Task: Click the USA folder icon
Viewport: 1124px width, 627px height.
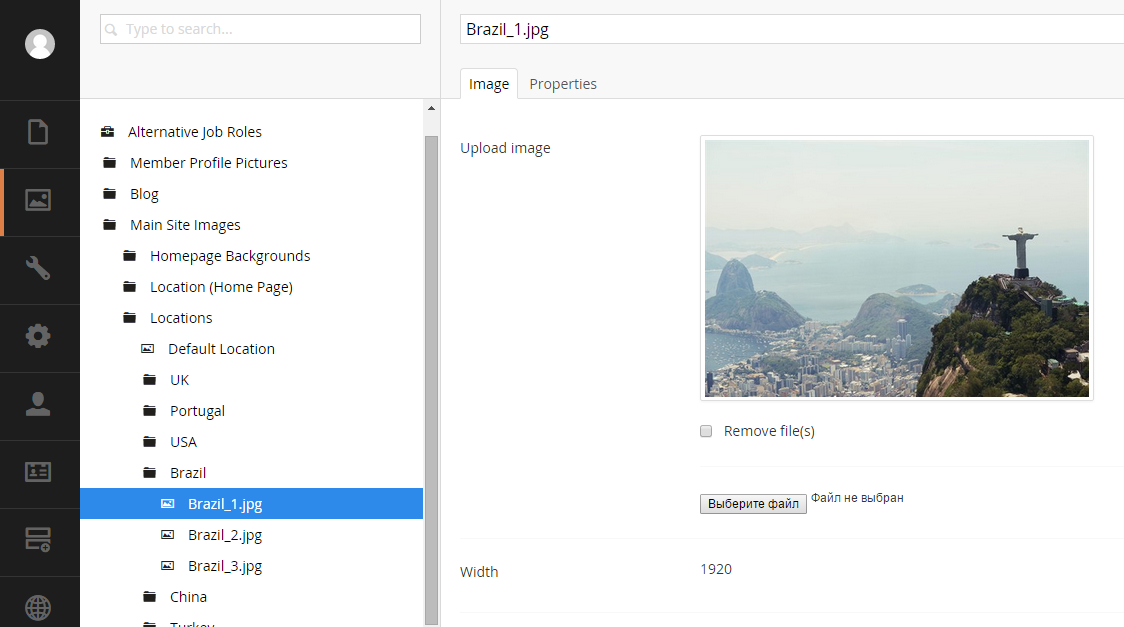Action: click(x=150, y=441)
